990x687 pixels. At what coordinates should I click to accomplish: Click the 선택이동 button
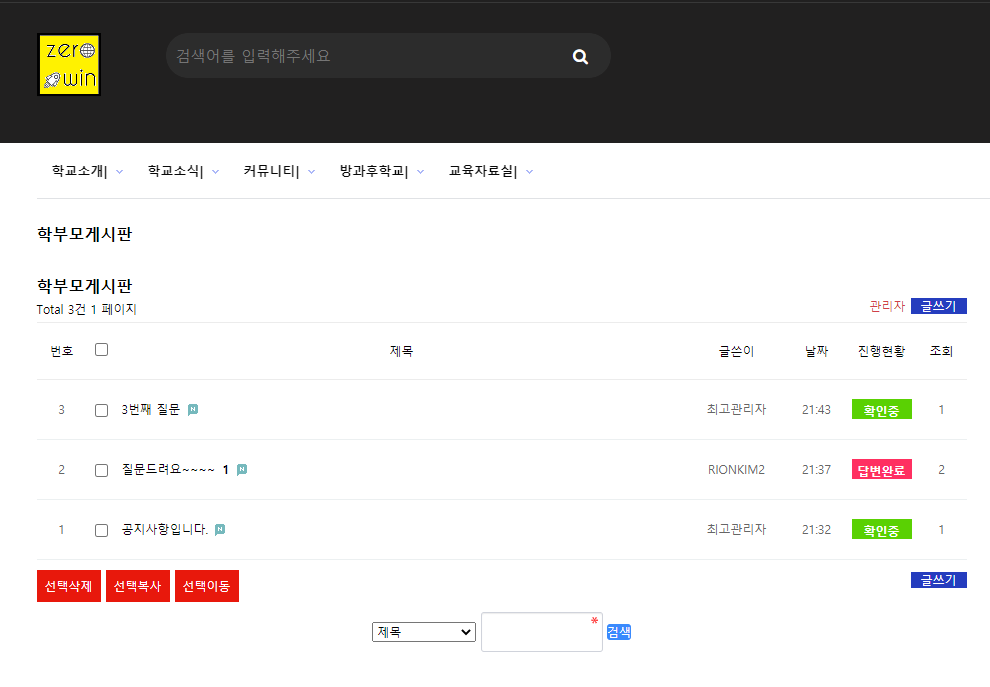[x=207, y=586]
